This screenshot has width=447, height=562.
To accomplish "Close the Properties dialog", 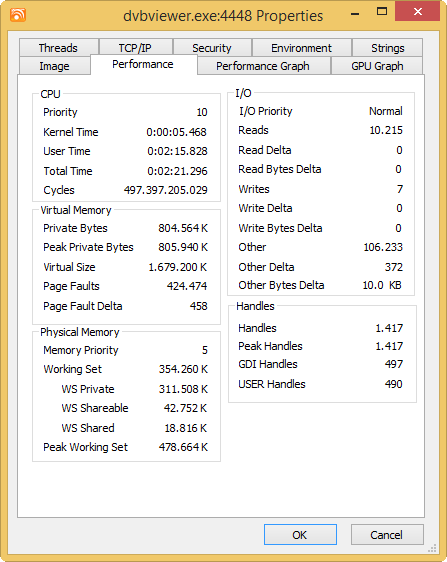I will coord(417,11).
